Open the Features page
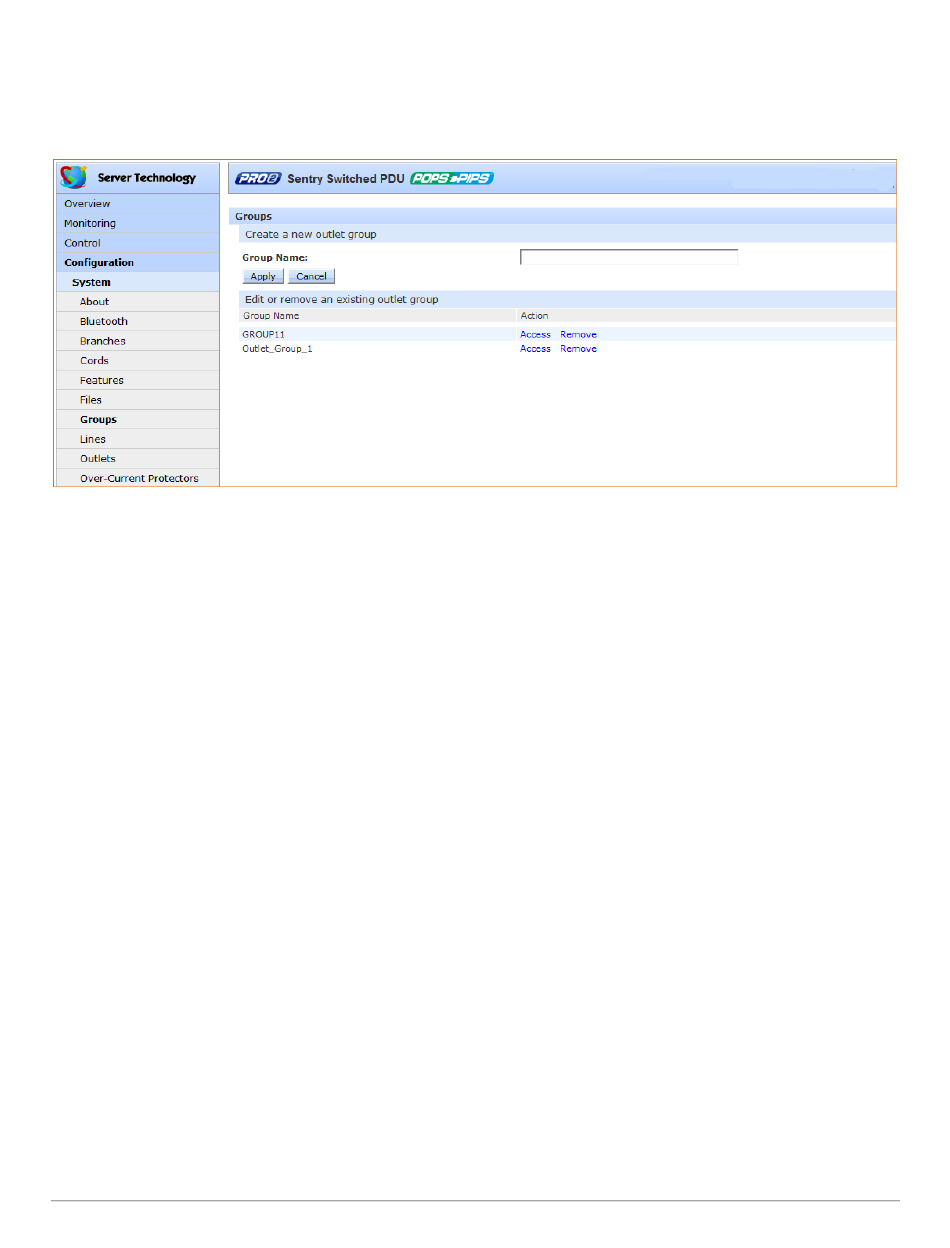The image size is (950, 1248). pyautogui.click(x=136, y=380)
